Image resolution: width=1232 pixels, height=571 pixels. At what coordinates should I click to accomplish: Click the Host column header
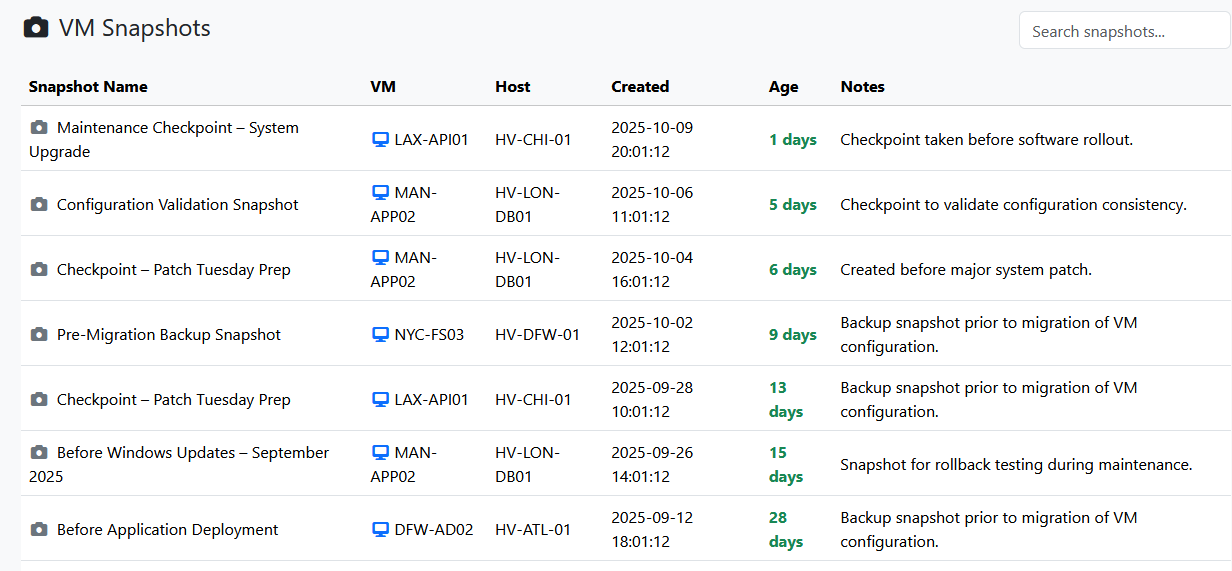pos(512,87)
